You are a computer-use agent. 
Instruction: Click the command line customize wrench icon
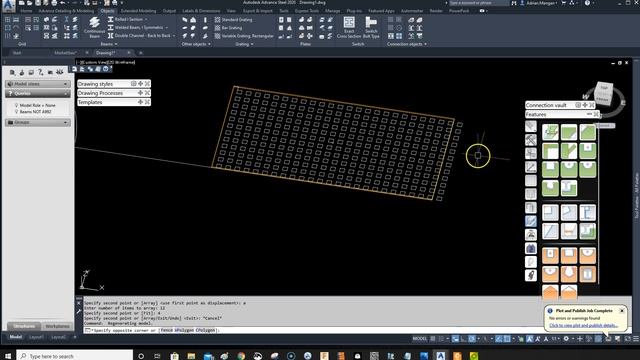79,312
